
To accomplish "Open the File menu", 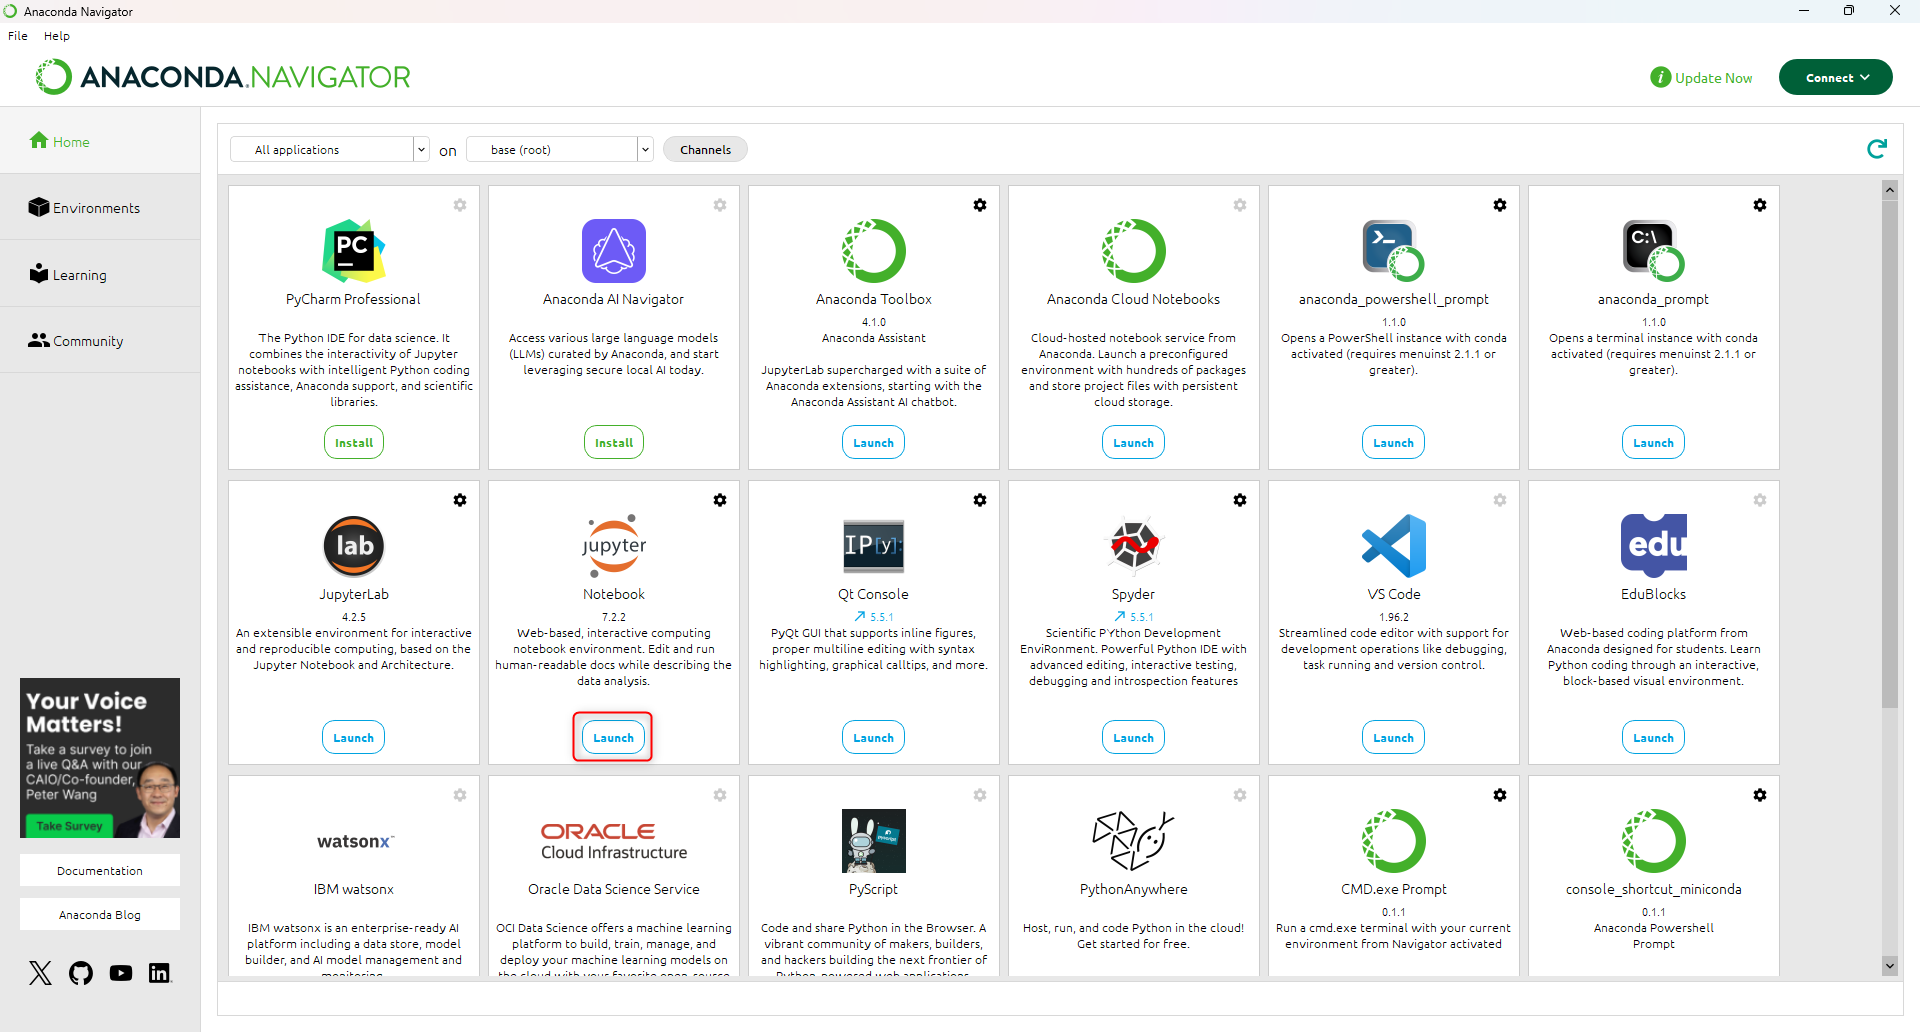I will (18, 36).
